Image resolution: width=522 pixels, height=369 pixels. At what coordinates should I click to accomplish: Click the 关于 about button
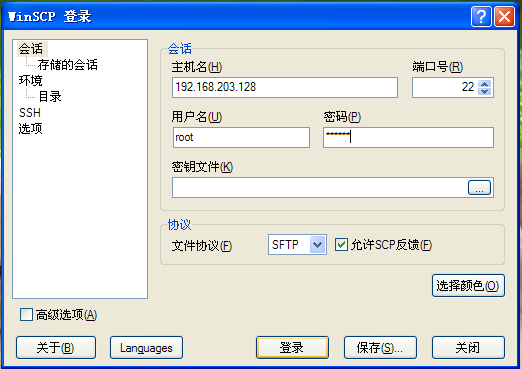56,348
